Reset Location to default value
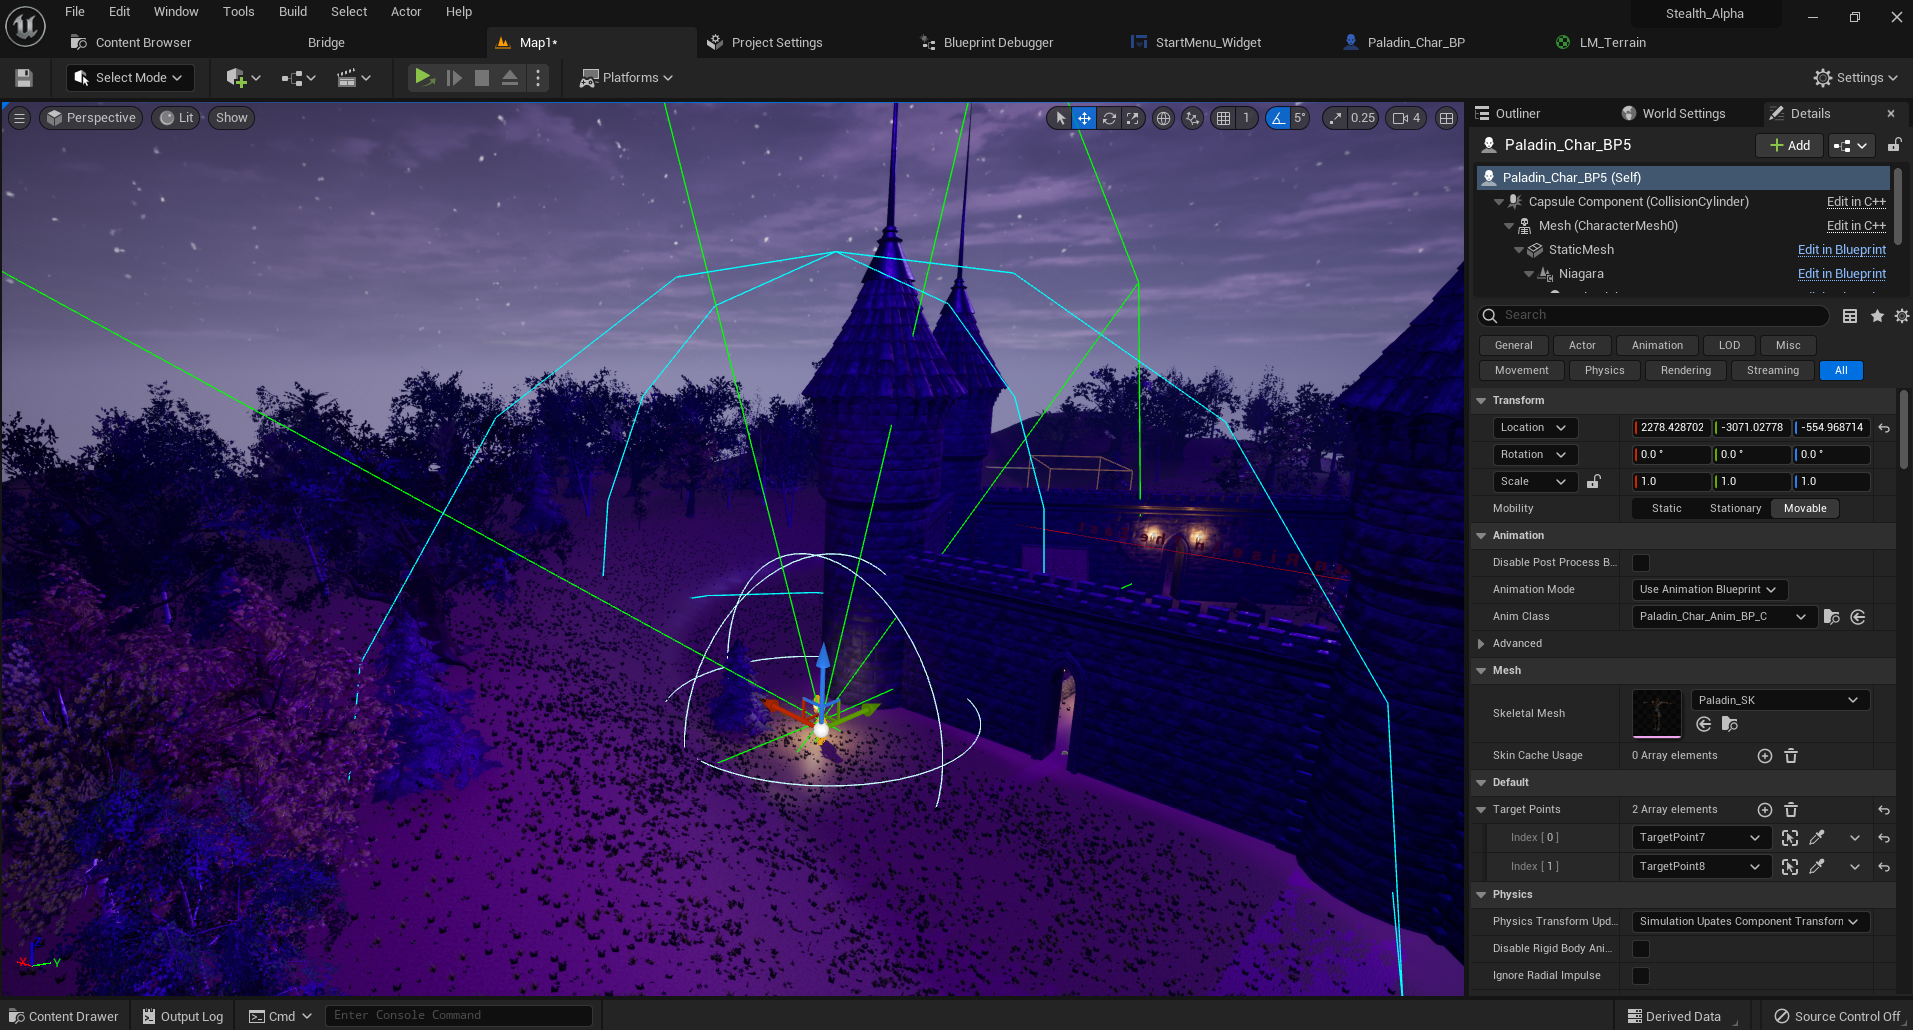 tap(1884, 428)
